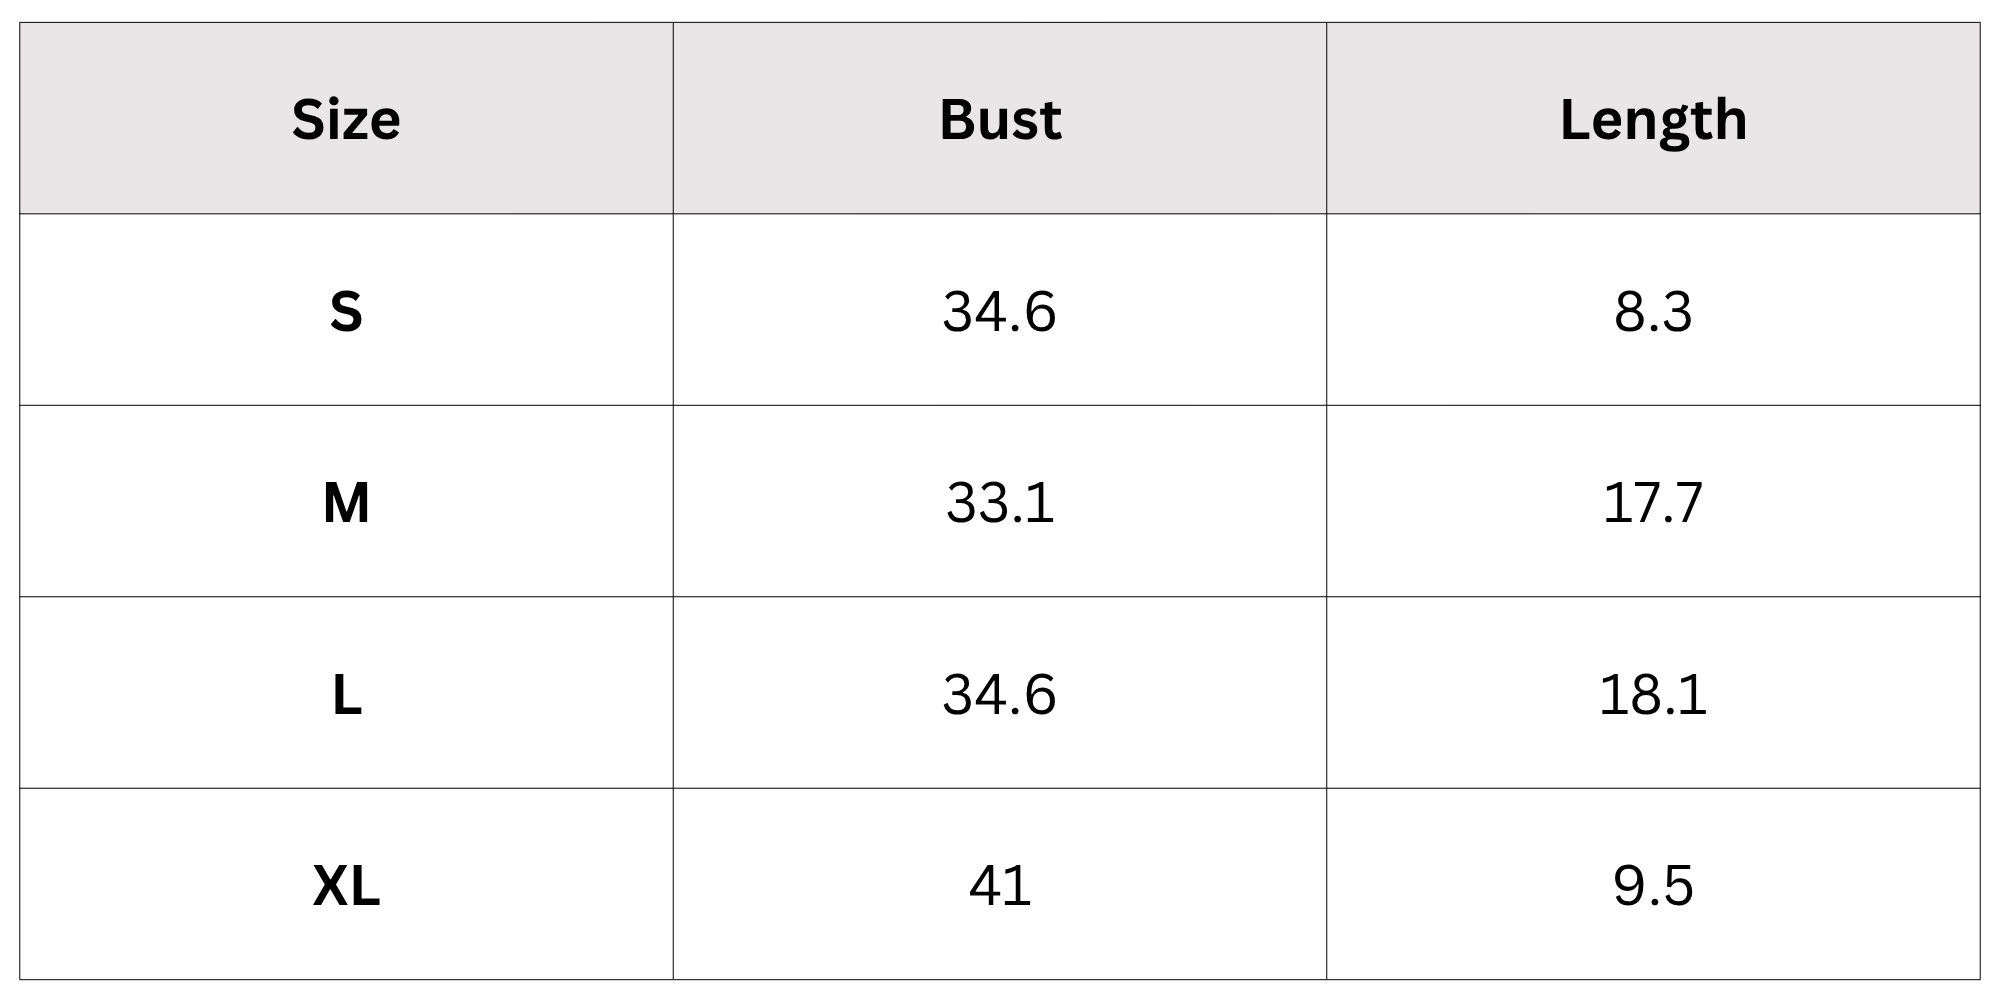2000x1000 pixels.
Task: Select the S size cell
Action: point(346,310)
